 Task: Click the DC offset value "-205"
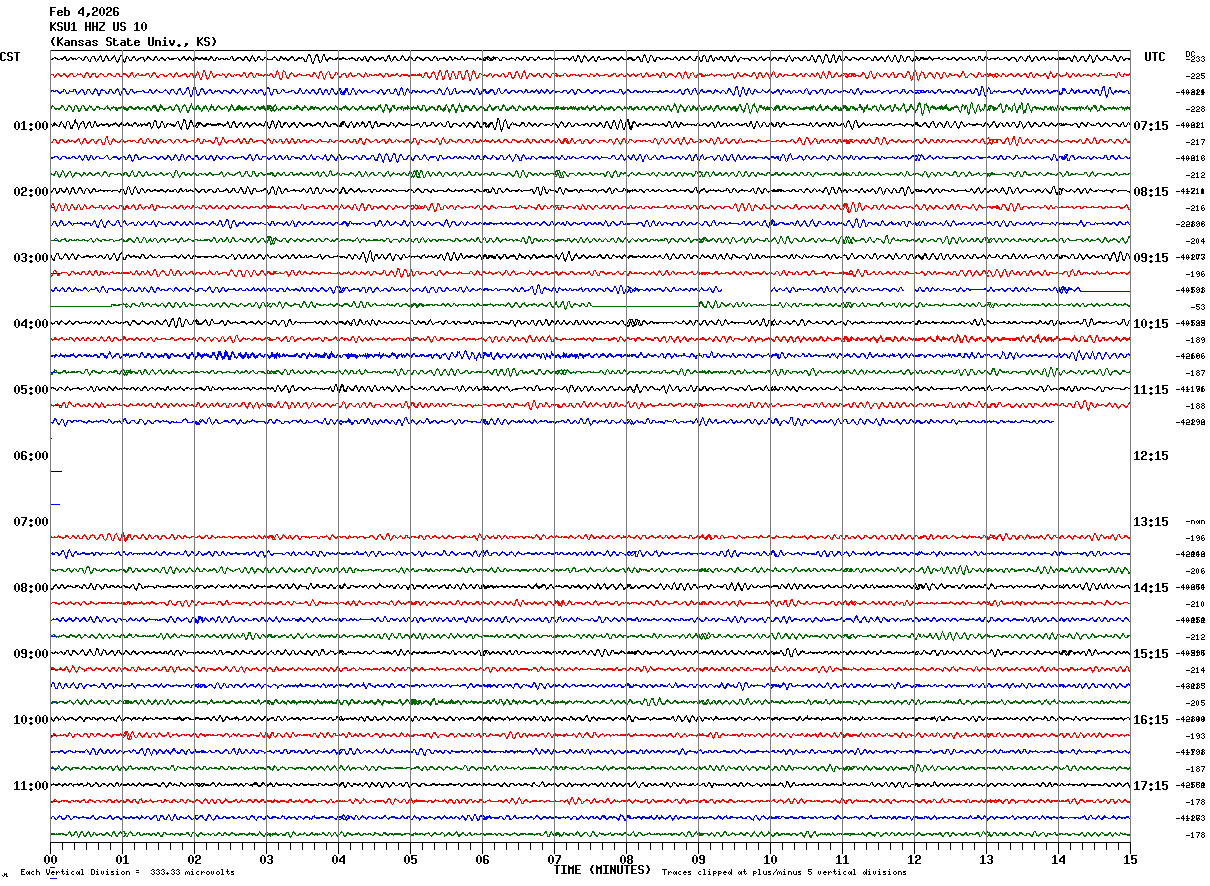point(1195,703)
